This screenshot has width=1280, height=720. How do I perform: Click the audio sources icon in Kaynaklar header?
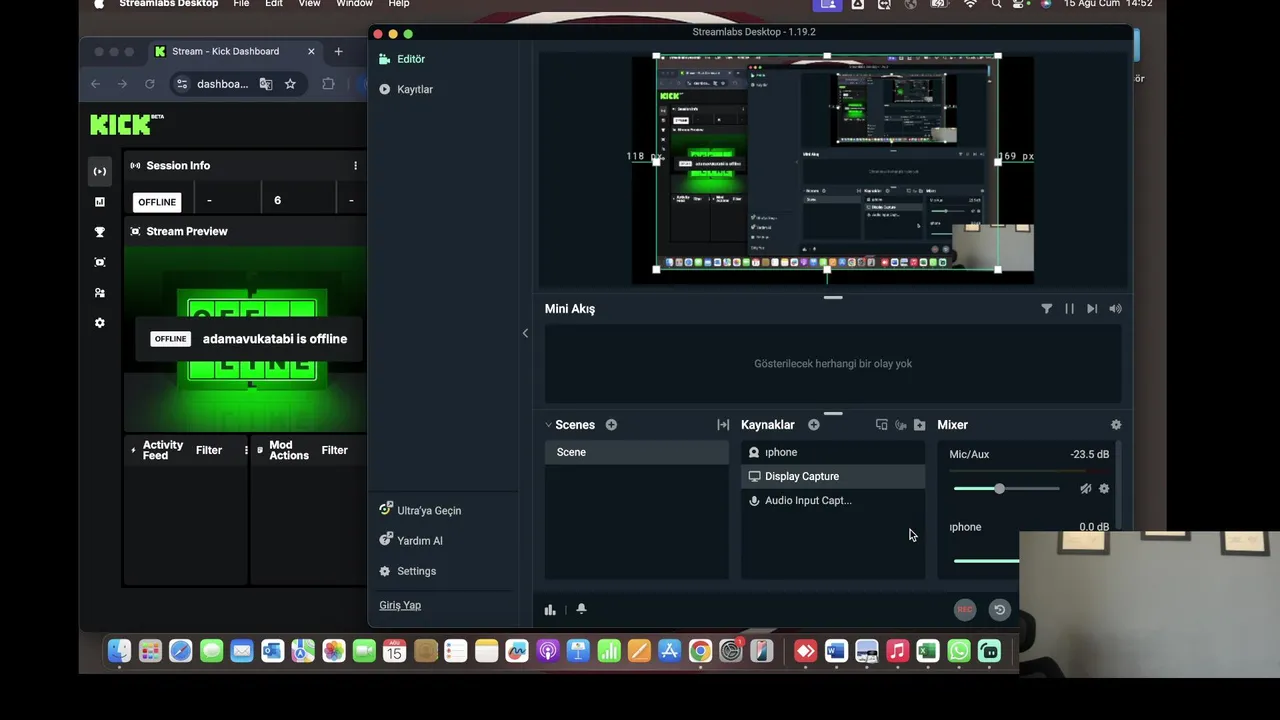pos(900,425)
